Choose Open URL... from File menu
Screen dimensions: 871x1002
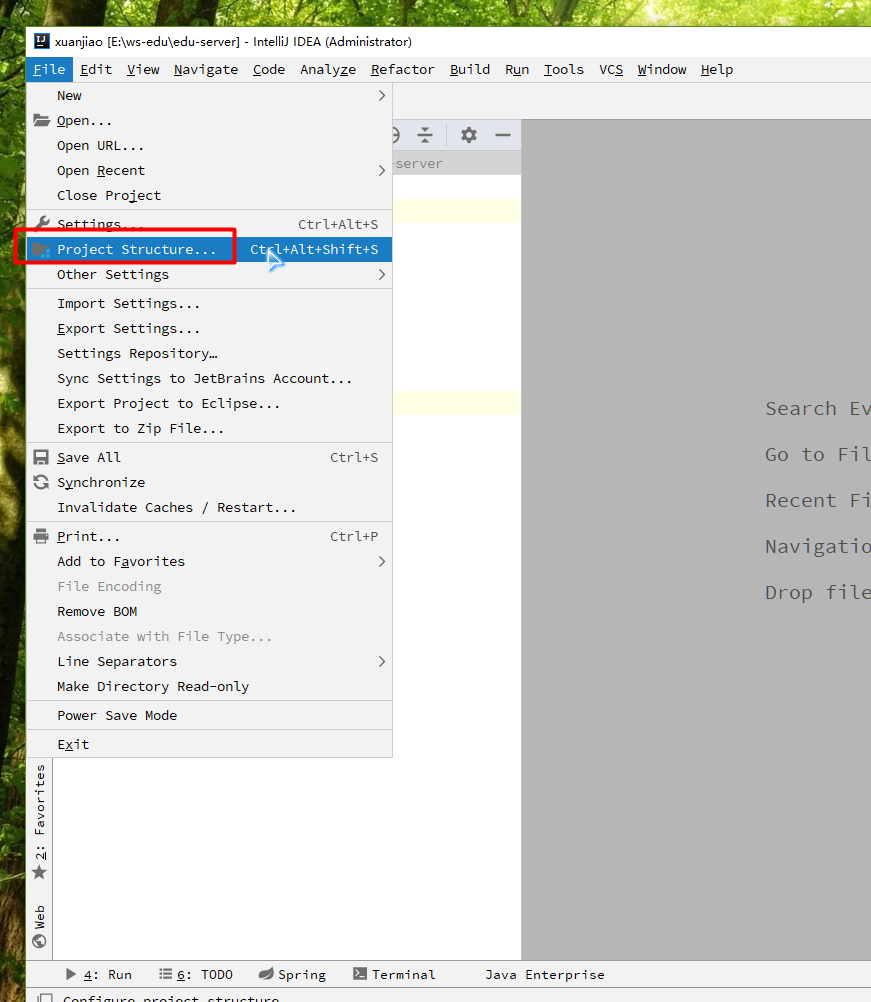(x=210, y=146)
